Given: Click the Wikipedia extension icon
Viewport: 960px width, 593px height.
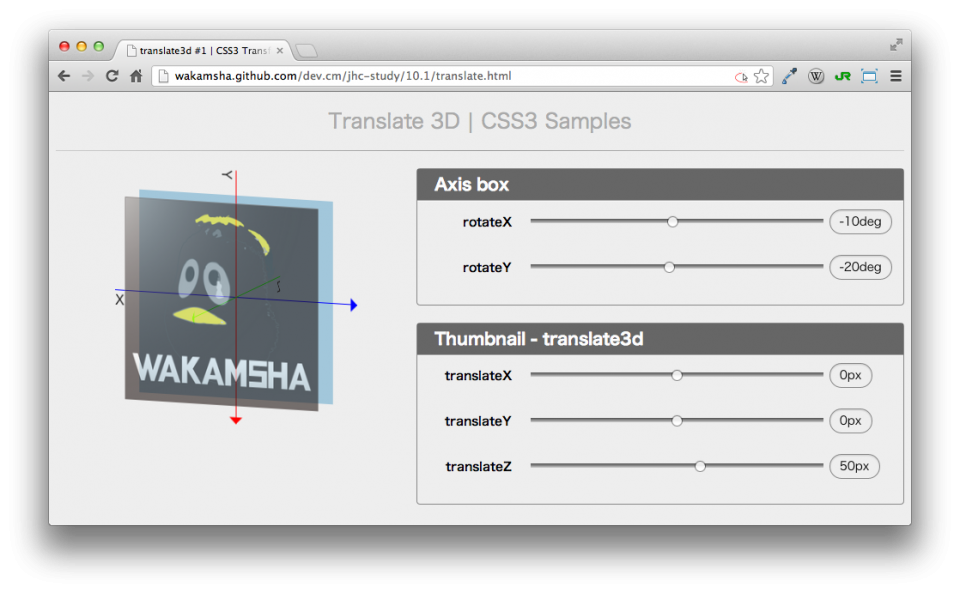Looking at the screenshot, I should coord(816,75).
